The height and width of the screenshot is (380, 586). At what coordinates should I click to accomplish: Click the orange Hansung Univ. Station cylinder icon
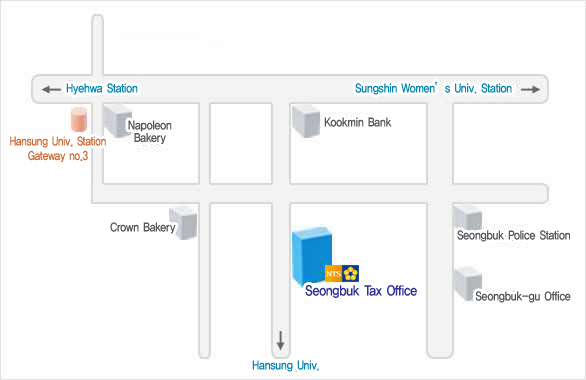[x=79, y=119]
